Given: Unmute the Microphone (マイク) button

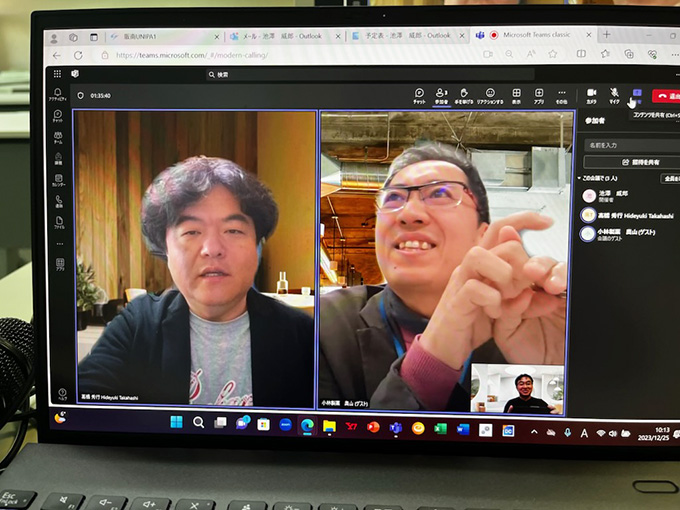Looking at the screenshot, I should pyautogui.click(x=614, y=96).
